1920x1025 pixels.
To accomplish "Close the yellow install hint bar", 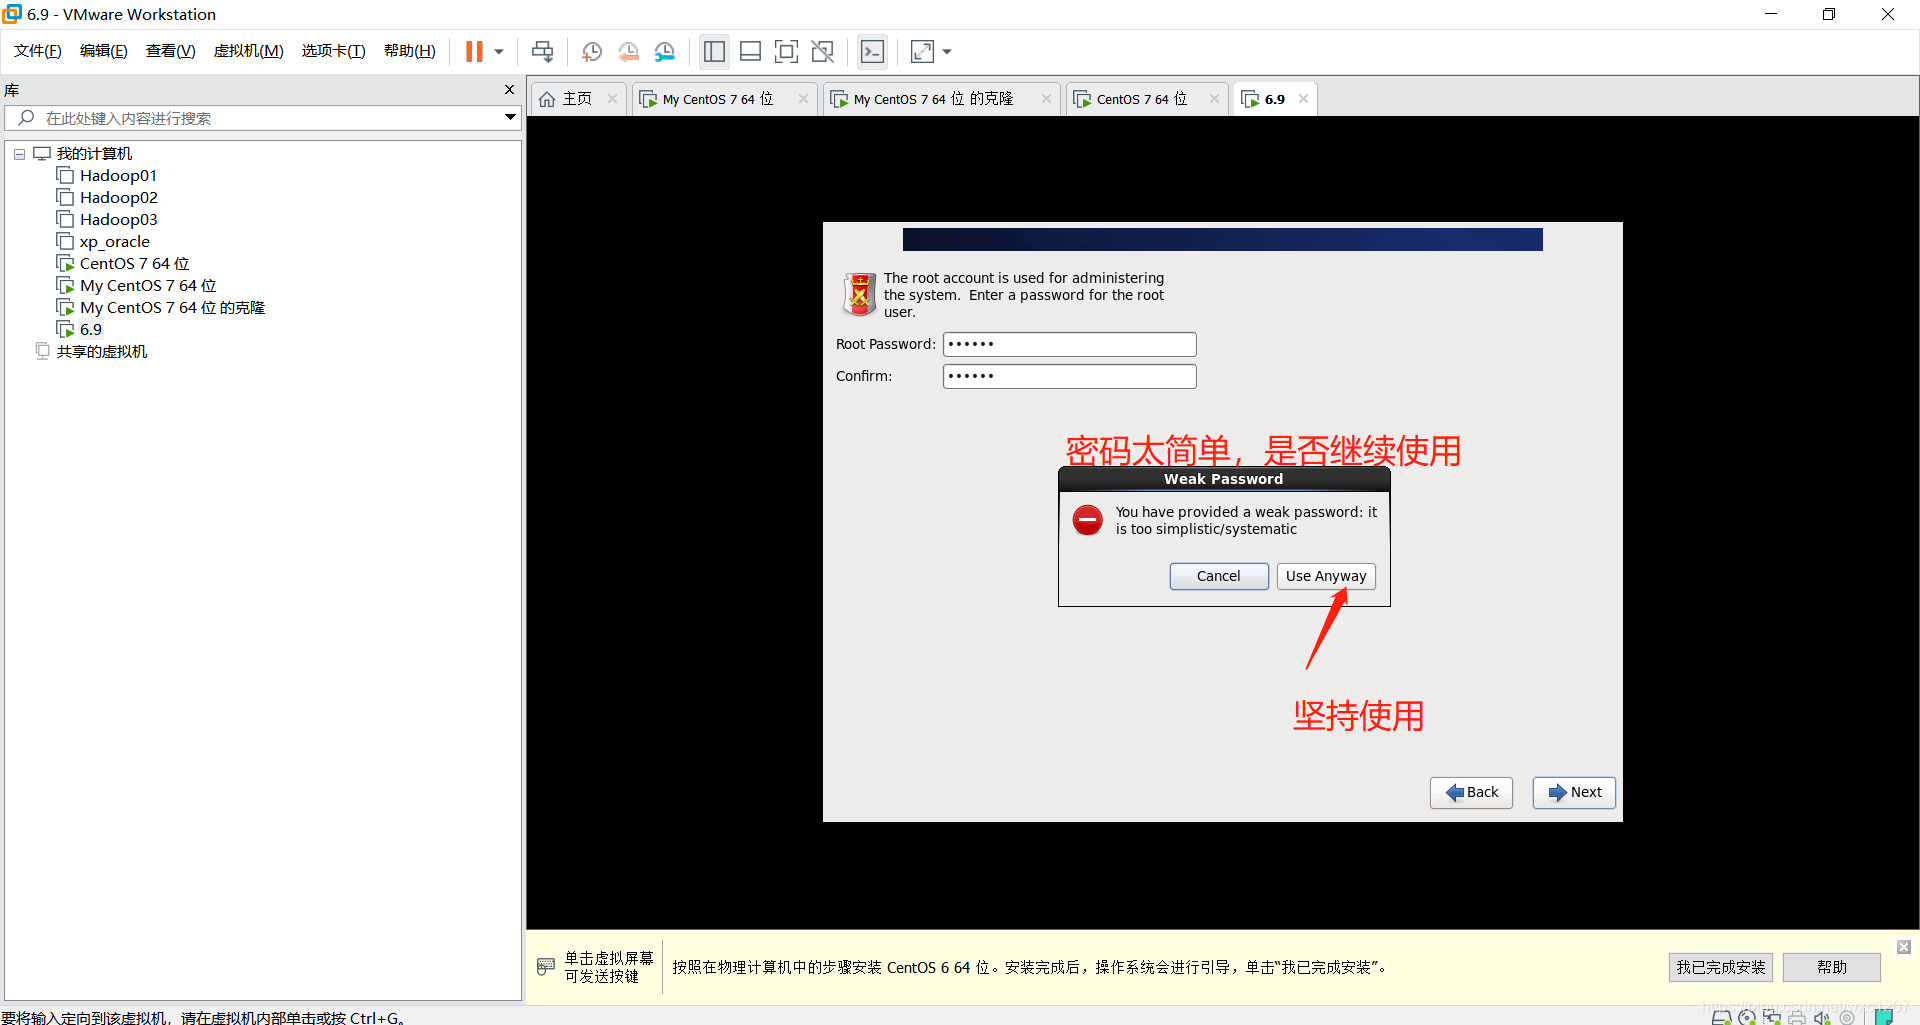I will (1904, 947).
